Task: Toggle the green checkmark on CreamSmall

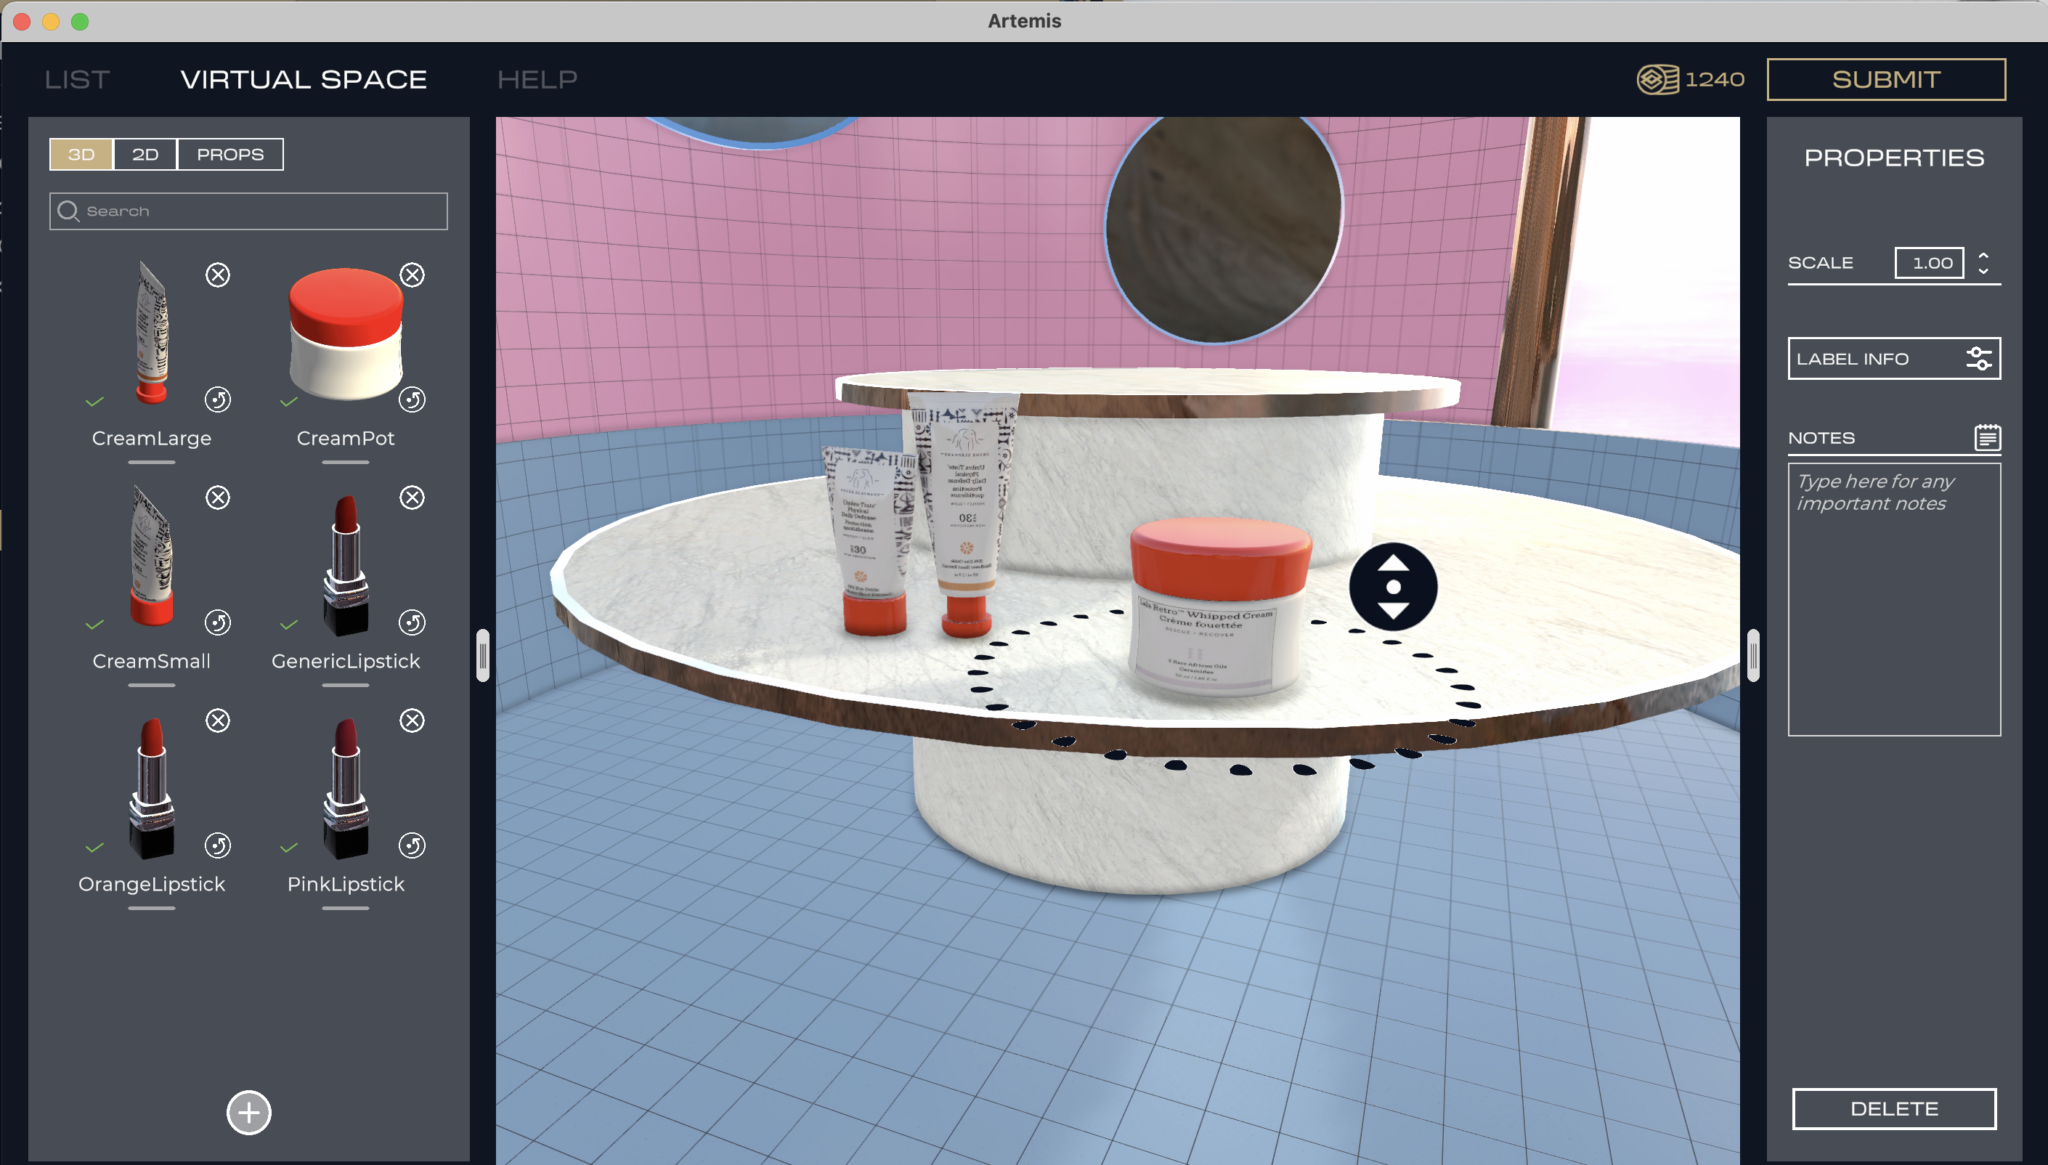Action: [95, 624]
